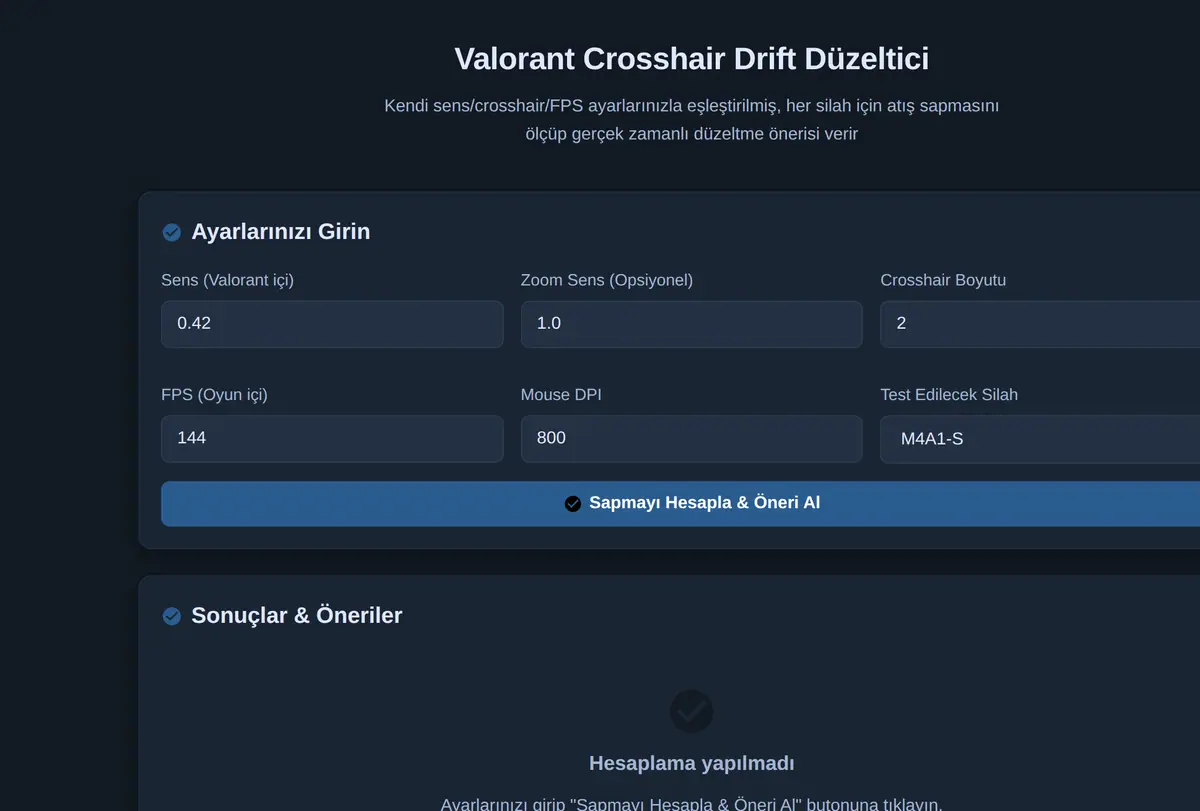This screenshot has height=811, width=1200.
Task: Click the Ayarlarınızı Girin section title
Action: click(x=281, y=232)
